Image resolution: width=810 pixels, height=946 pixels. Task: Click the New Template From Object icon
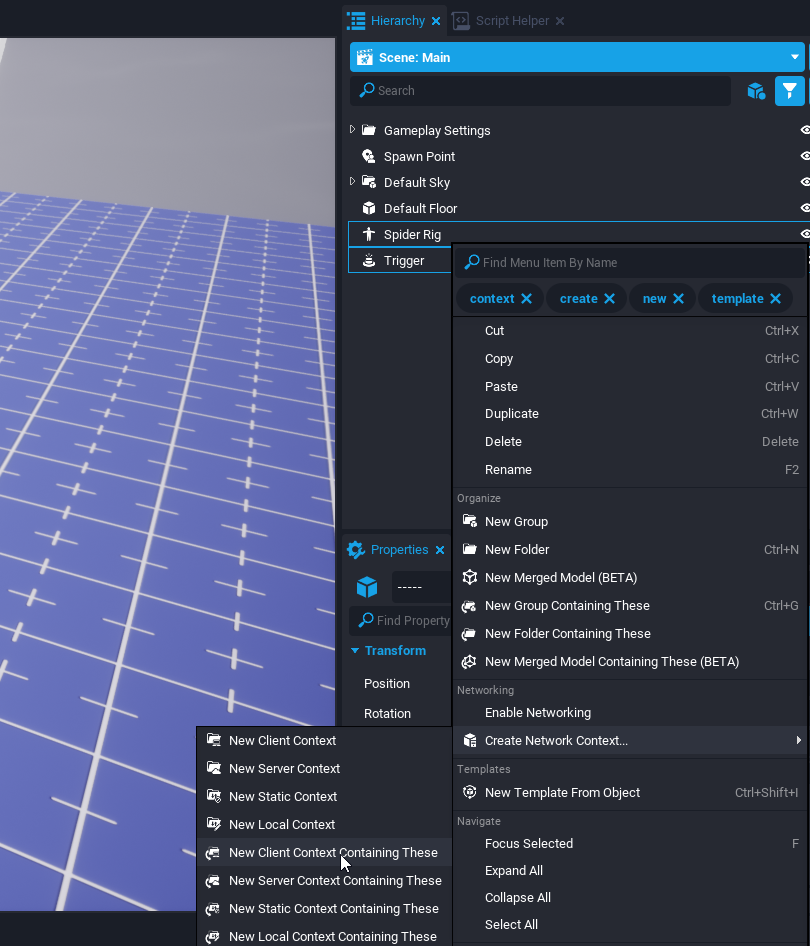tap(469, 793)
